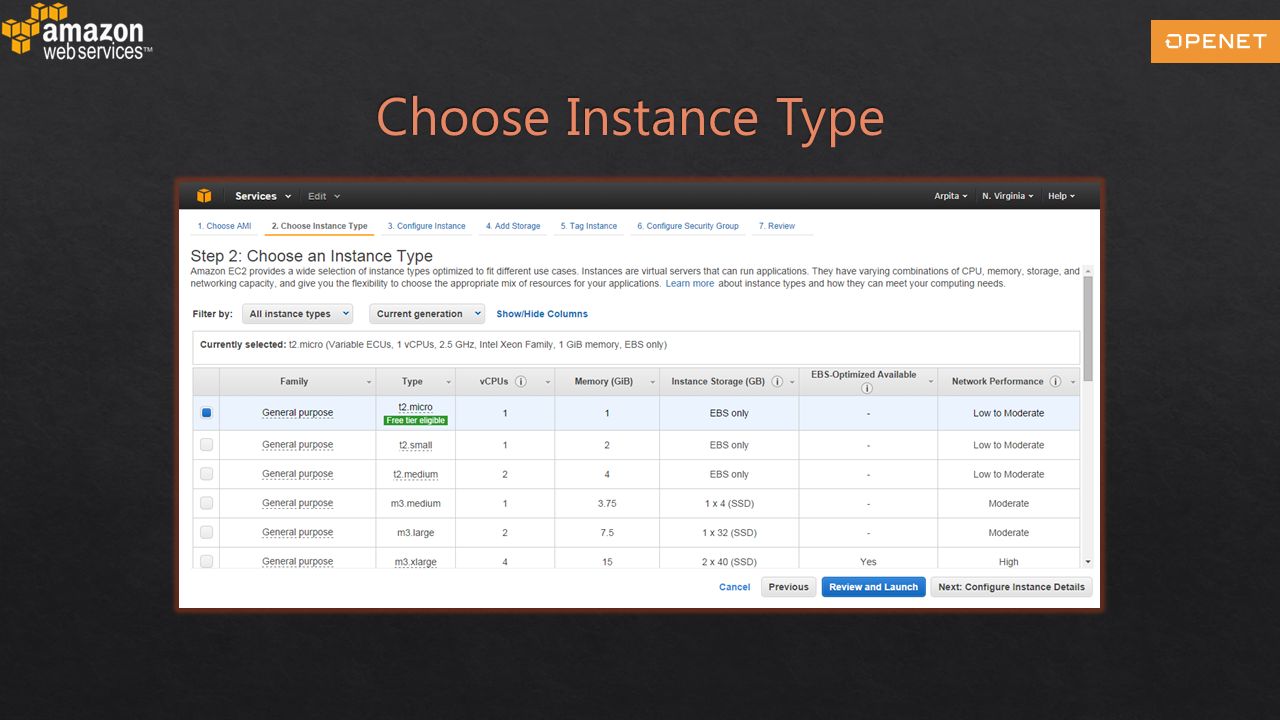Click the t2.small type cell
The image size is (1280, 720).
[x=415, y=445]
